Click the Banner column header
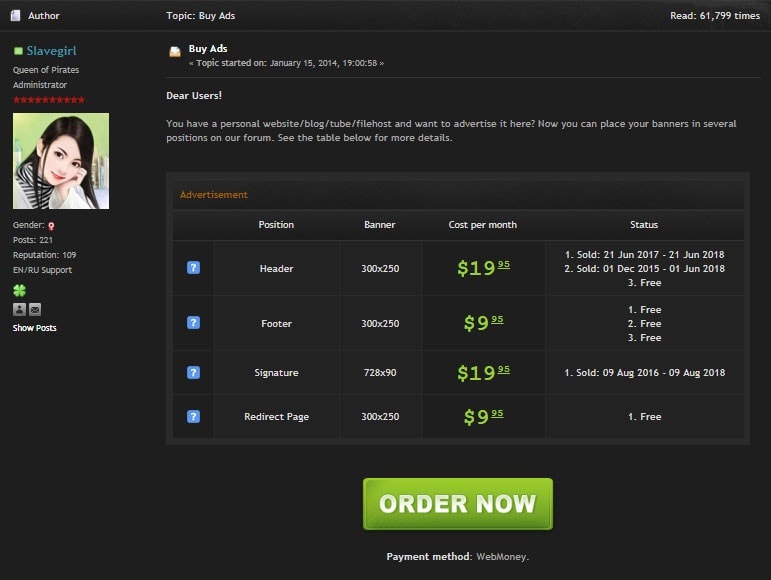This screenshot has height=580, width=771. (380, 225)
